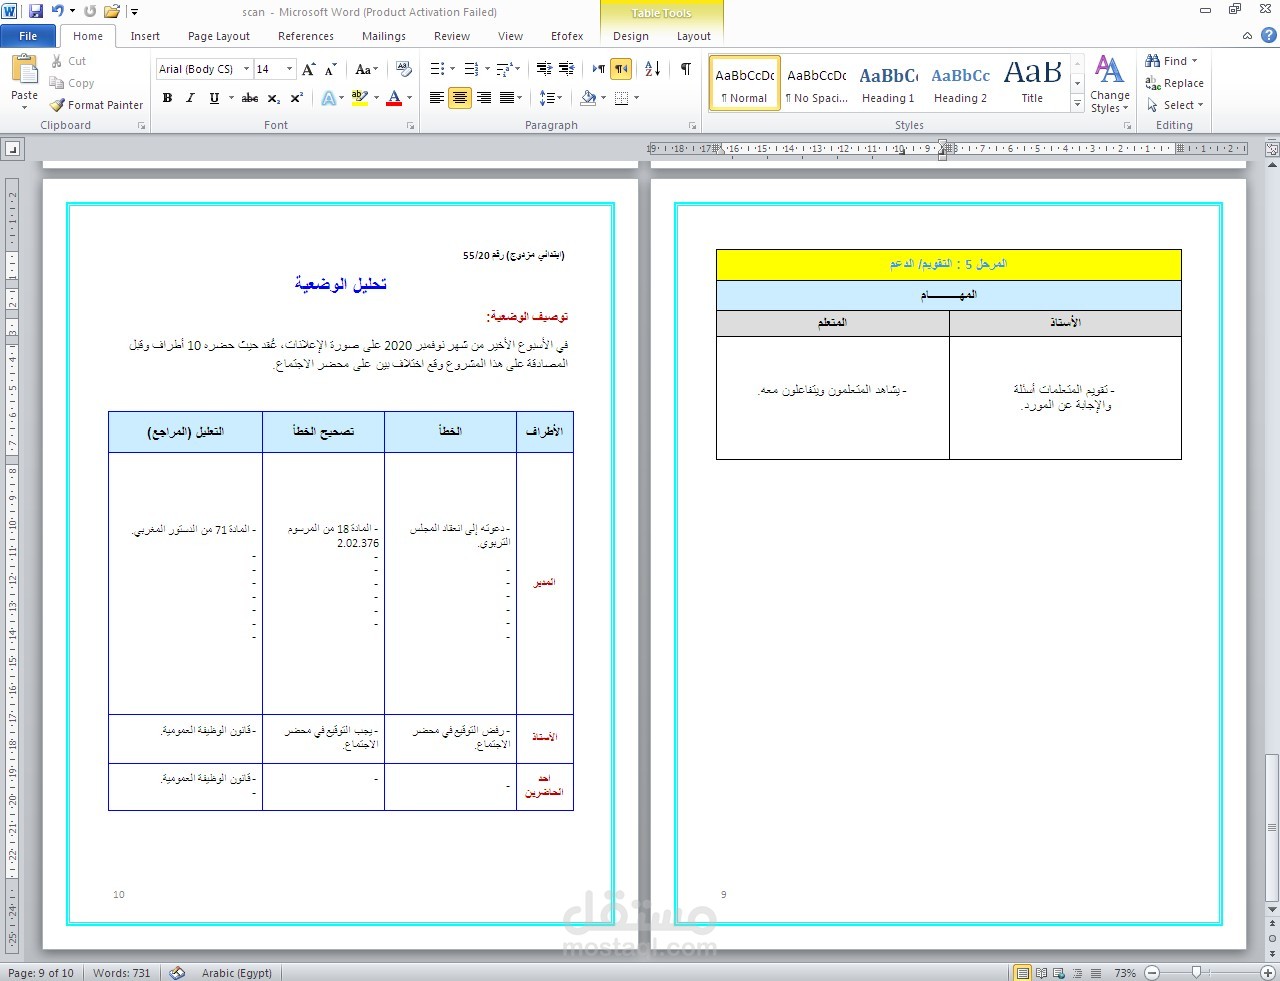Toggle Italic formatting
Screen dimensions: 1280x981
pyautogui.click(x=190, y=98)
